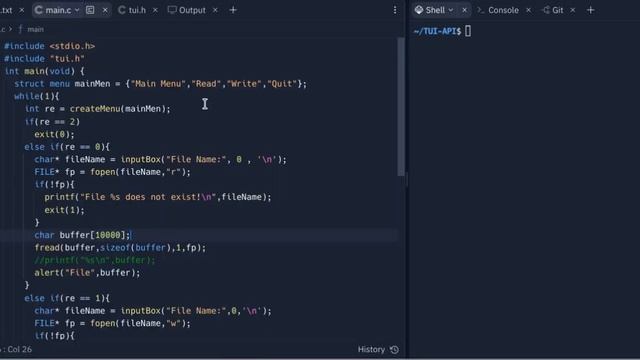Click on 'fopen(fileName,"w")' line
This screenshot has width=640, height=360.
point(113,324)
